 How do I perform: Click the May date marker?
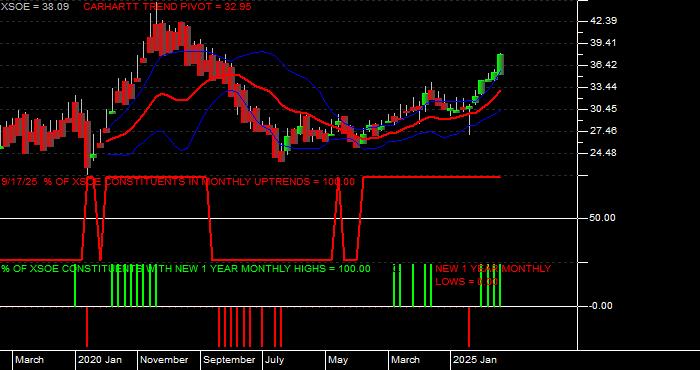[x=339, y=360]
